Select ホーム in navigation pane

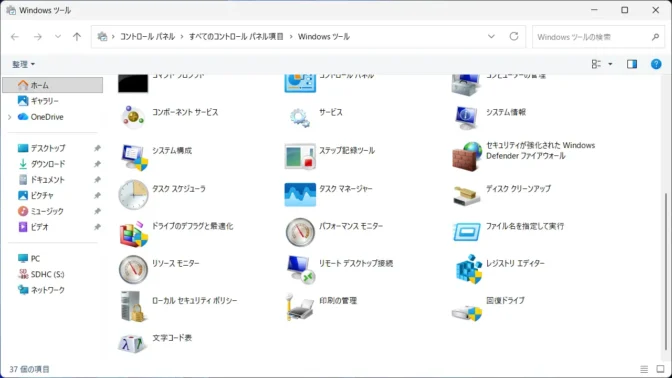[53, 85]
